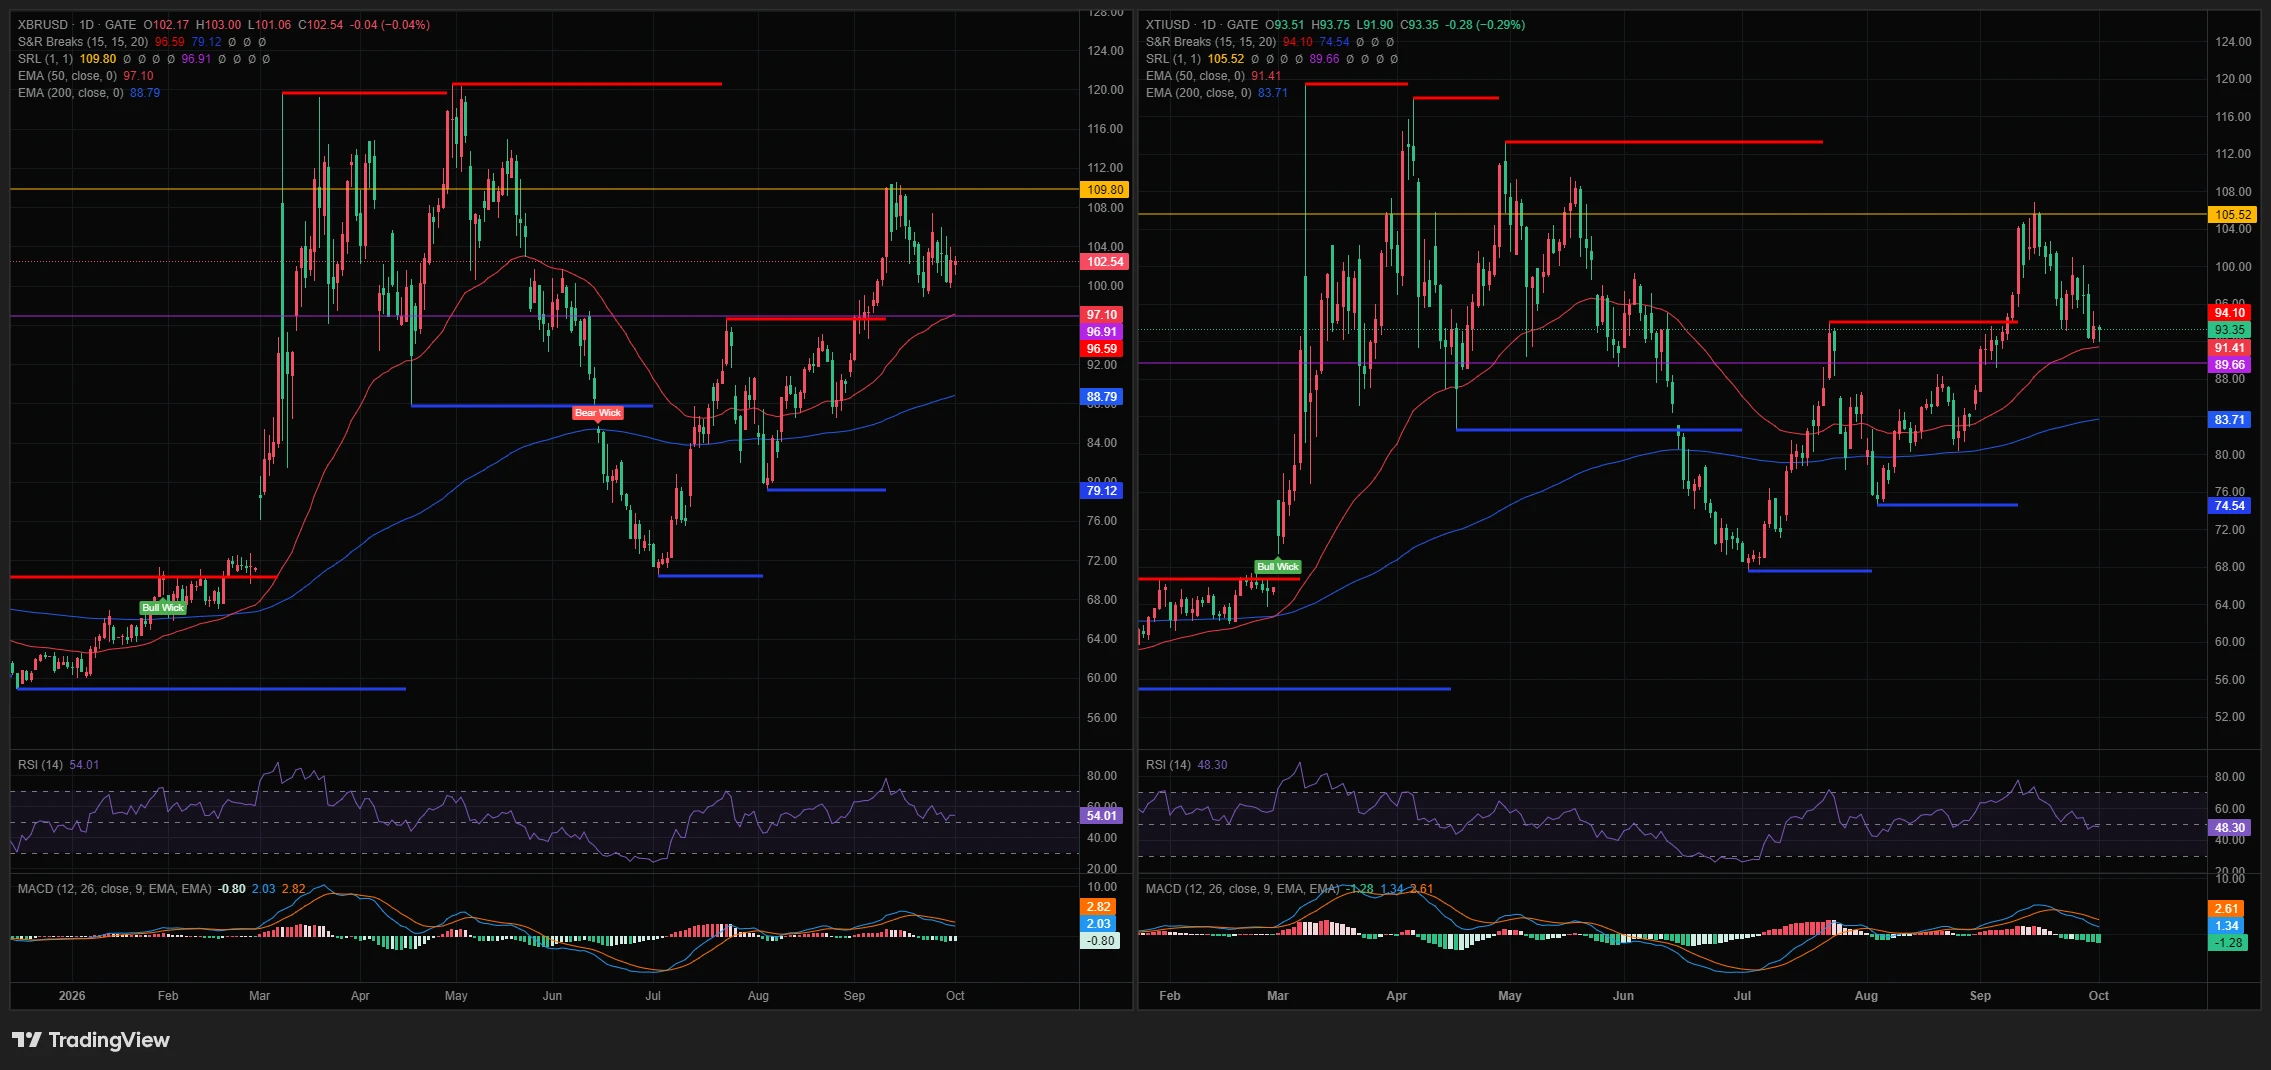The width and height of the screenshot is (2271, 1070).
Task: Click the orange 105.52 price label
Action: click(x=2233, y=215)
